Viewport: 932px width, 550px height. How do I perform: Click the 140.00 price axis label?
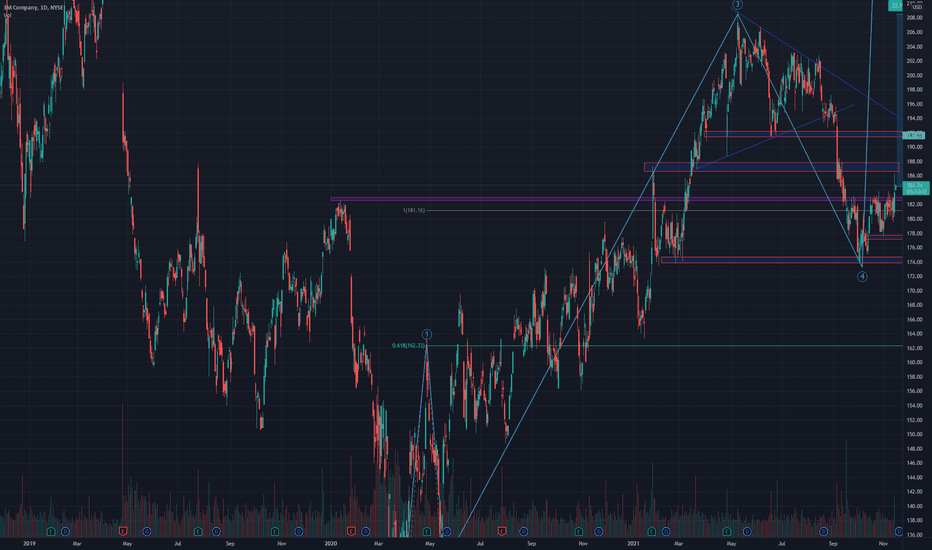(x=914, y=506)
